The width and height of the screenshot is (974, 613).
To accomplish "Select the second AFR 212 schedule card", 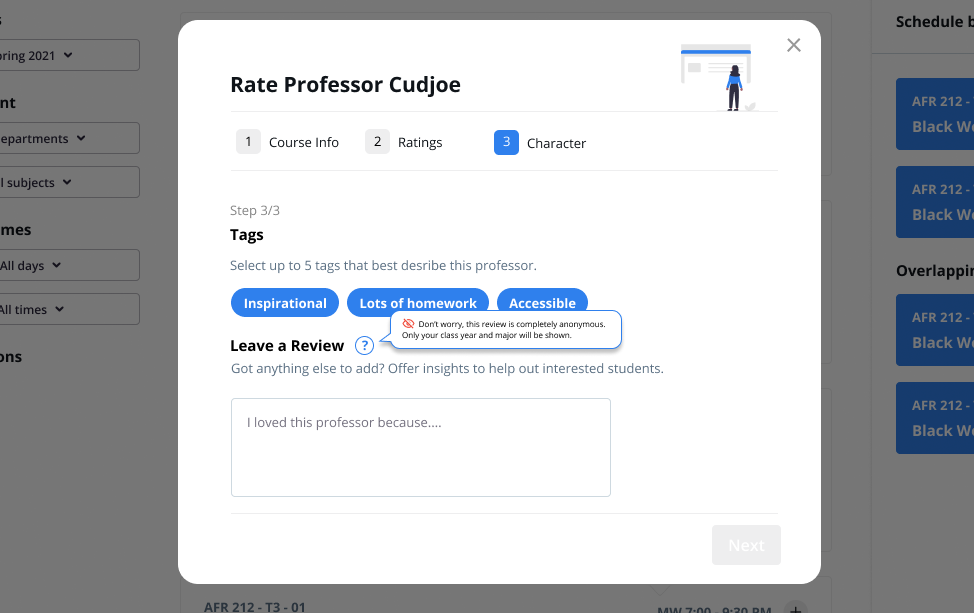I will pyautogui.click(x=935, y=202).
